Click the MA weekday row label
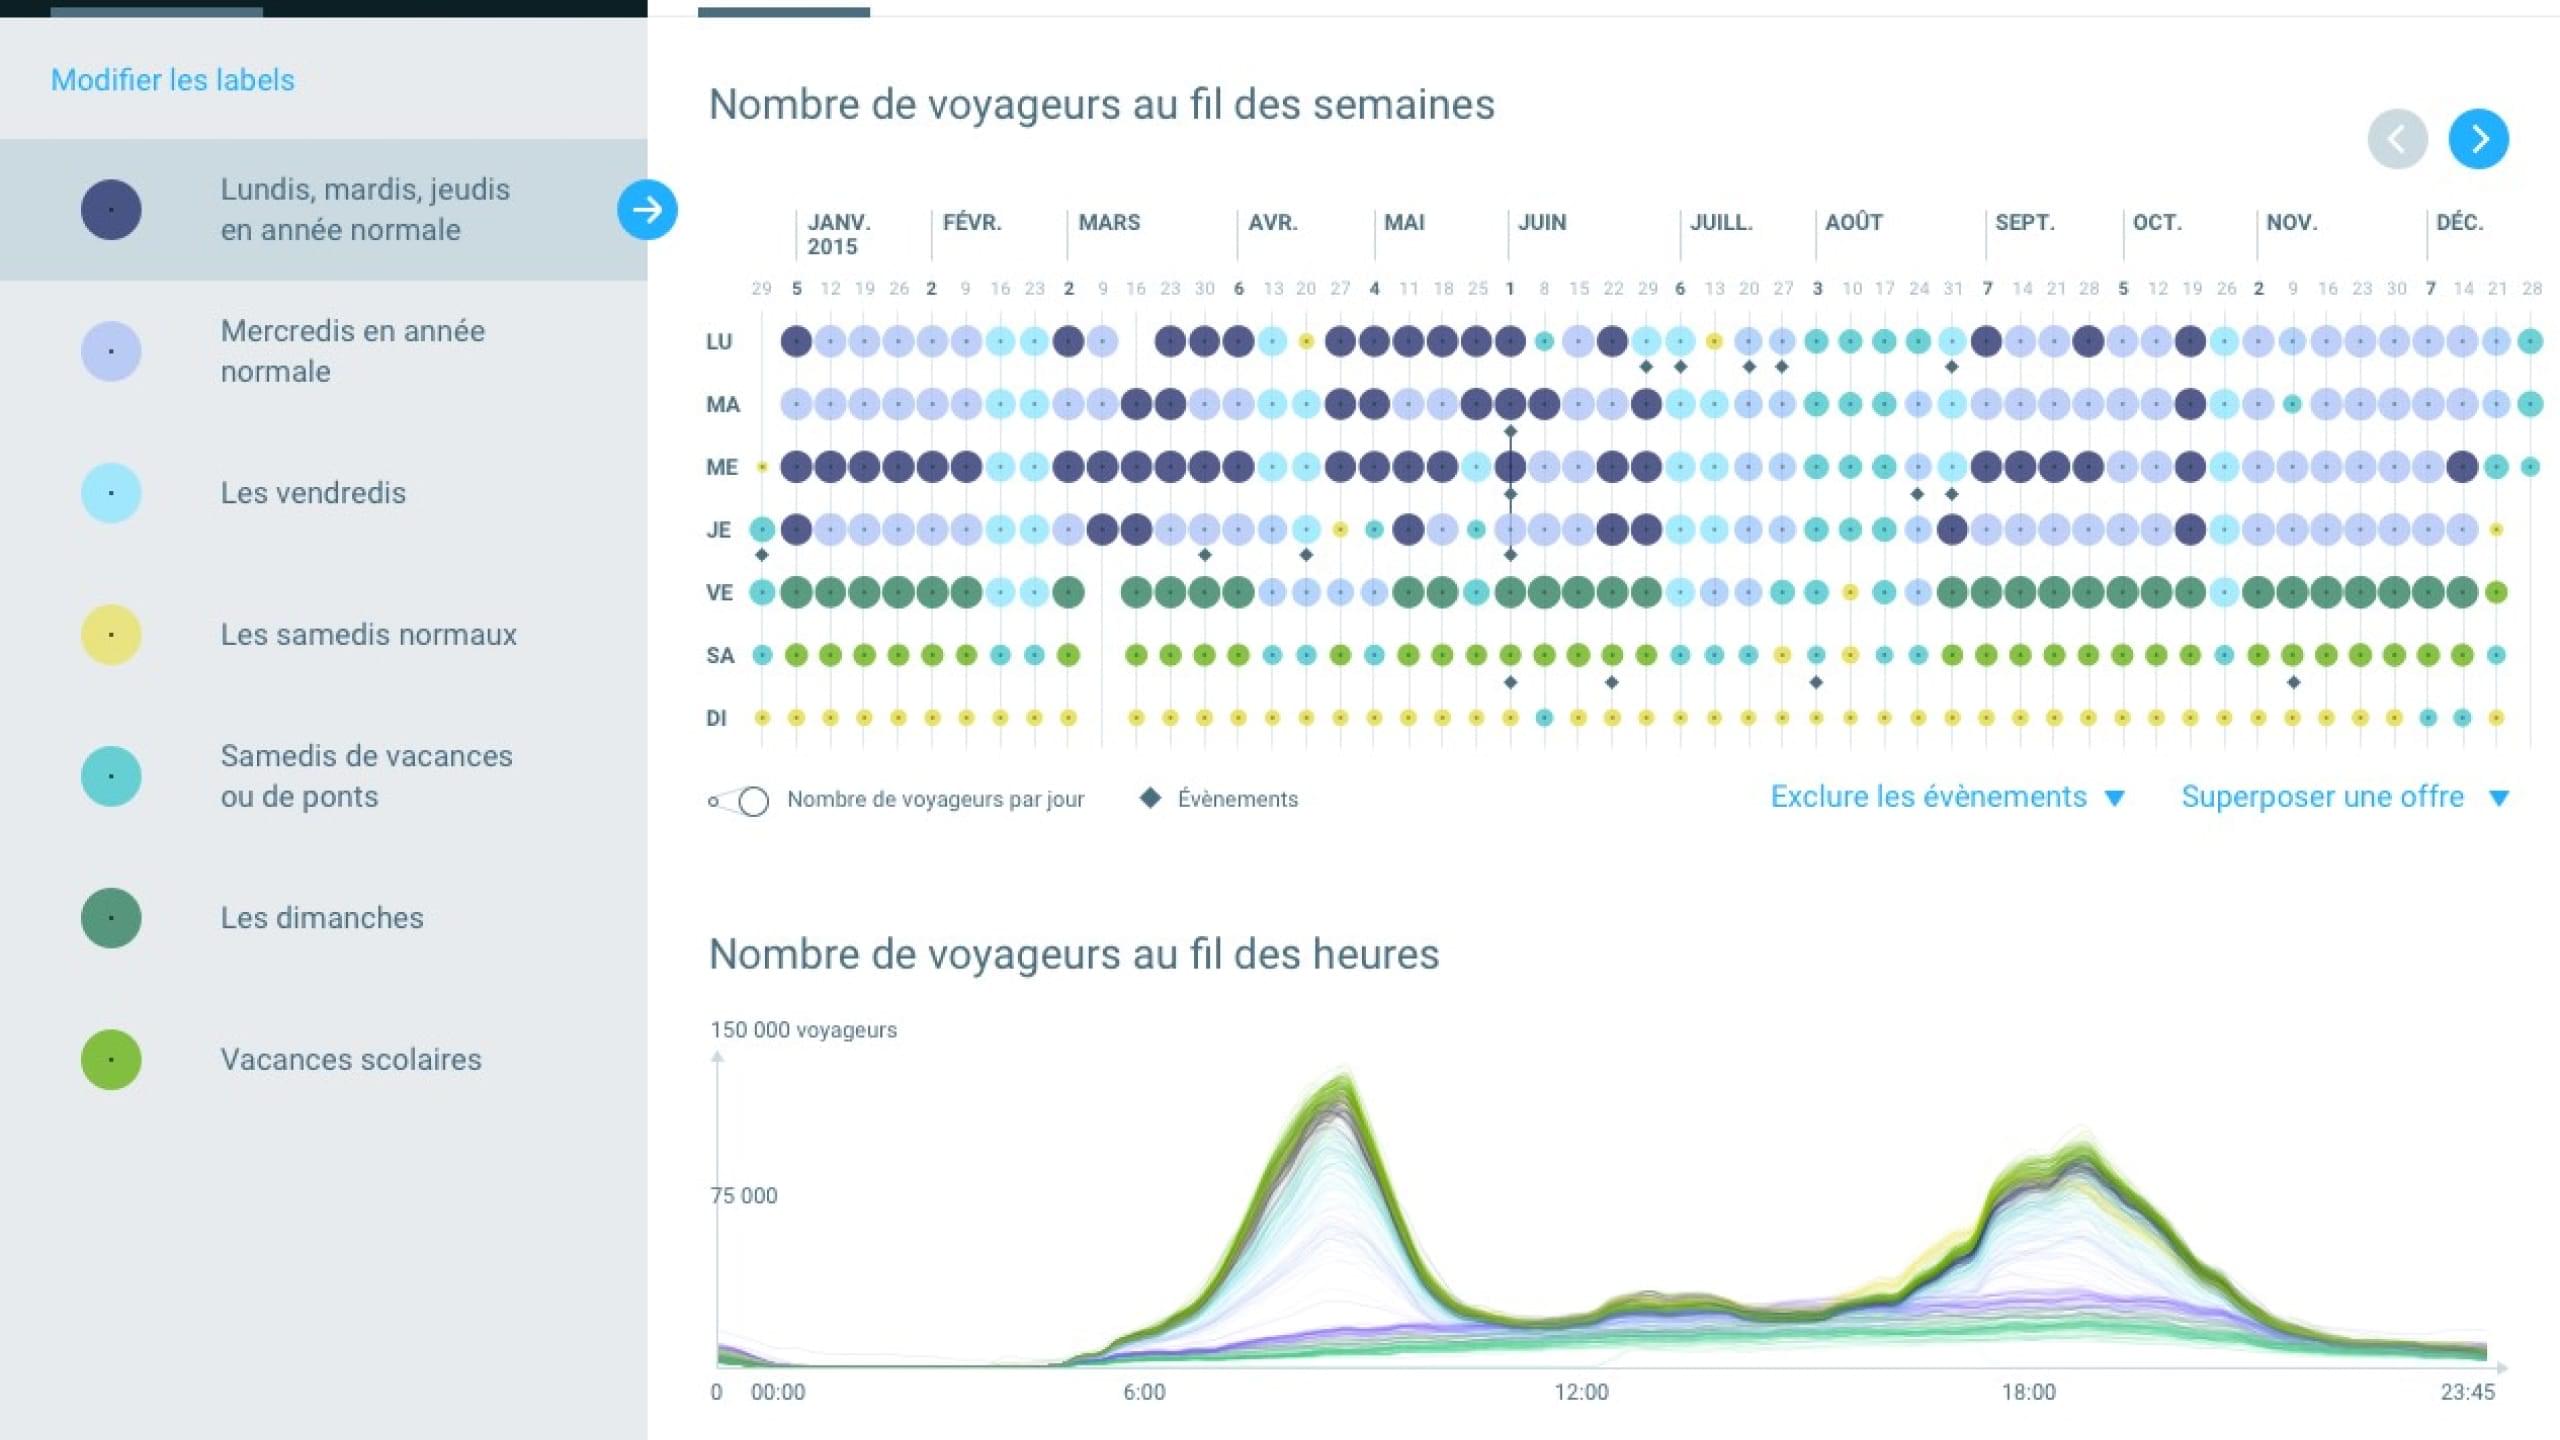 click(x=723, y=405)
